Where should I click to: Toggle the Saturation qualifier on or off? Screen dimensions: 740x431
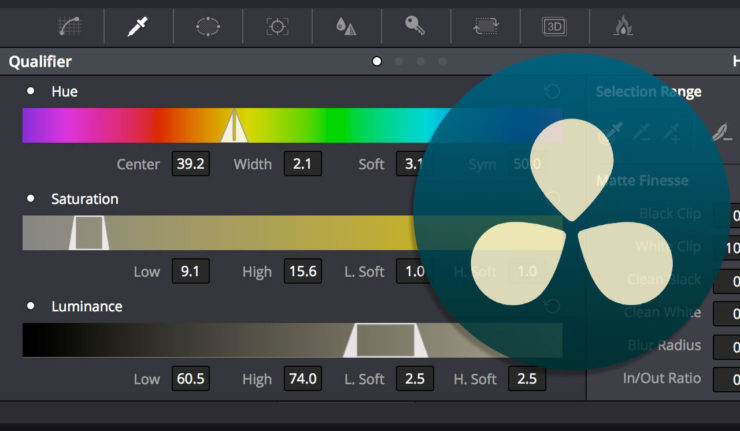pos(31,198)
